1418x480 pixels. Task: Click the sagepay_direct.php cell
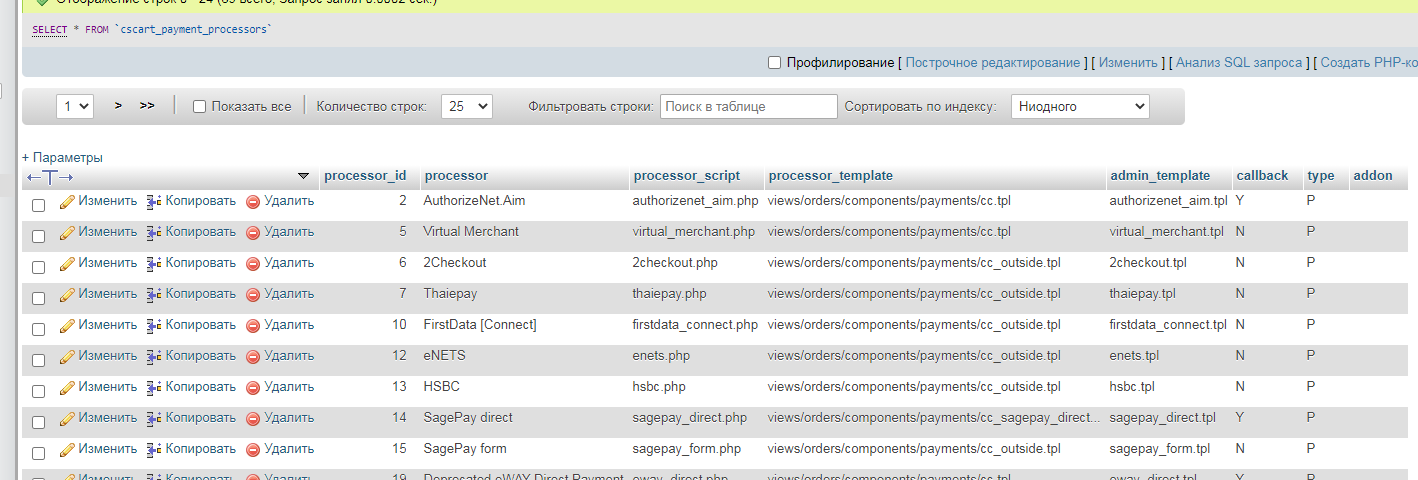pyautogui.click(x=690, y=417)
